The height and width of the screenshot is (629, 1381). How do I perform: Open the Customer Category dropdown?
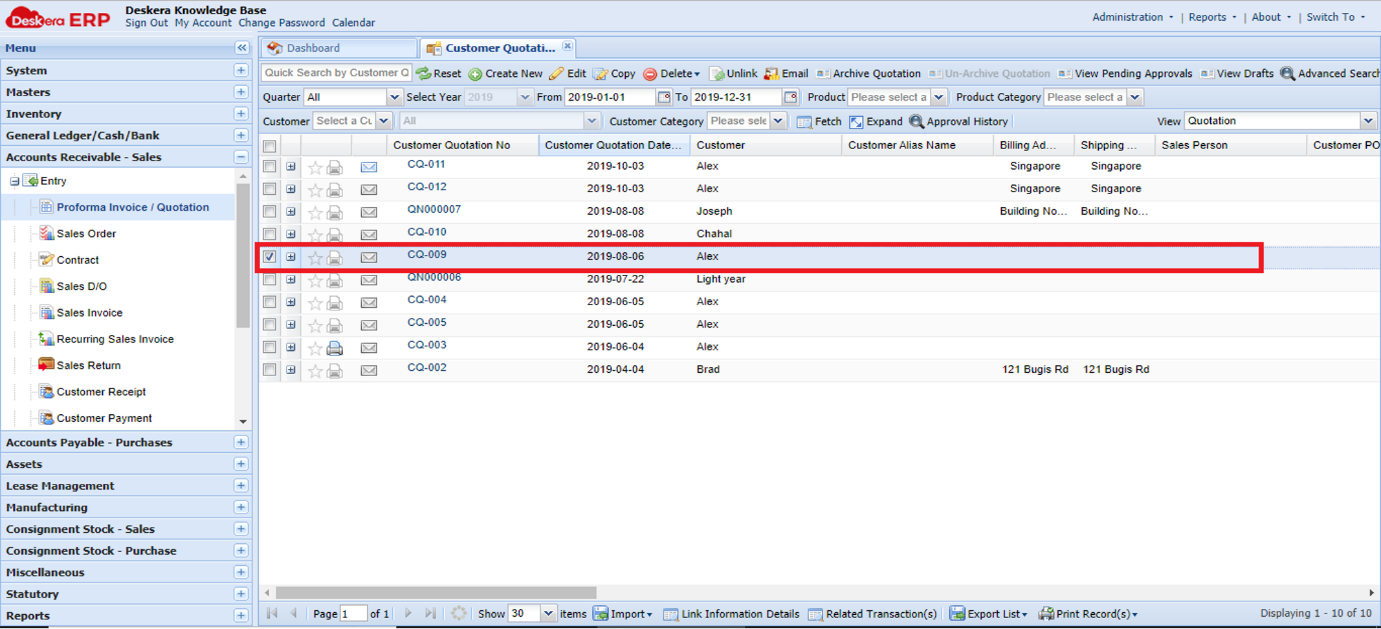(777, 122)
